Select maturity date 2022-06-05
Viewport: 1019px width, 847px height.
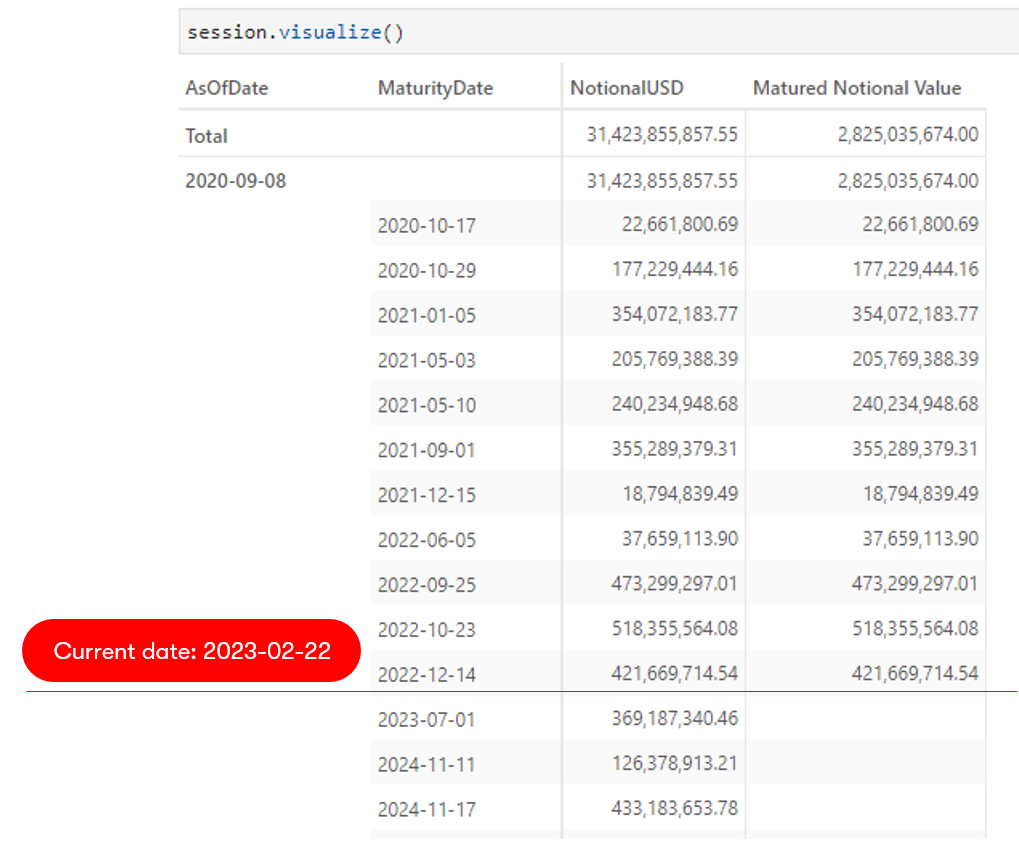[427, 540]
